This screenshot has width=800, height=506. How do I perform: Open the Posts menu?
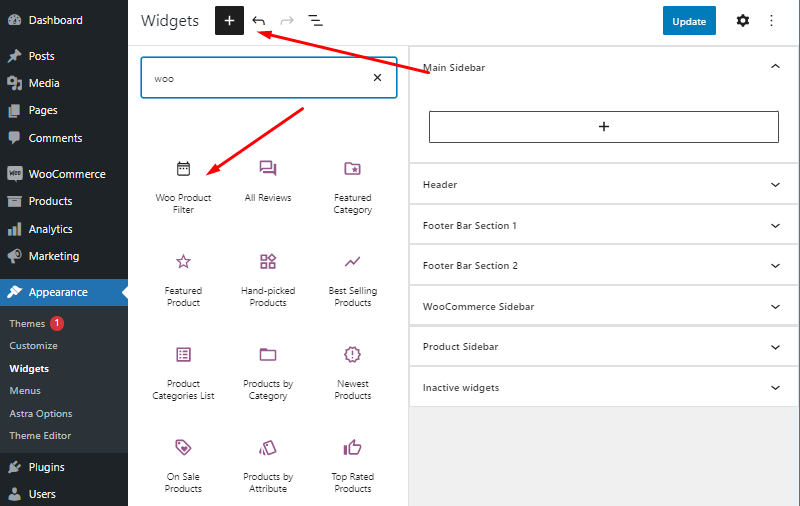[64, 56]
